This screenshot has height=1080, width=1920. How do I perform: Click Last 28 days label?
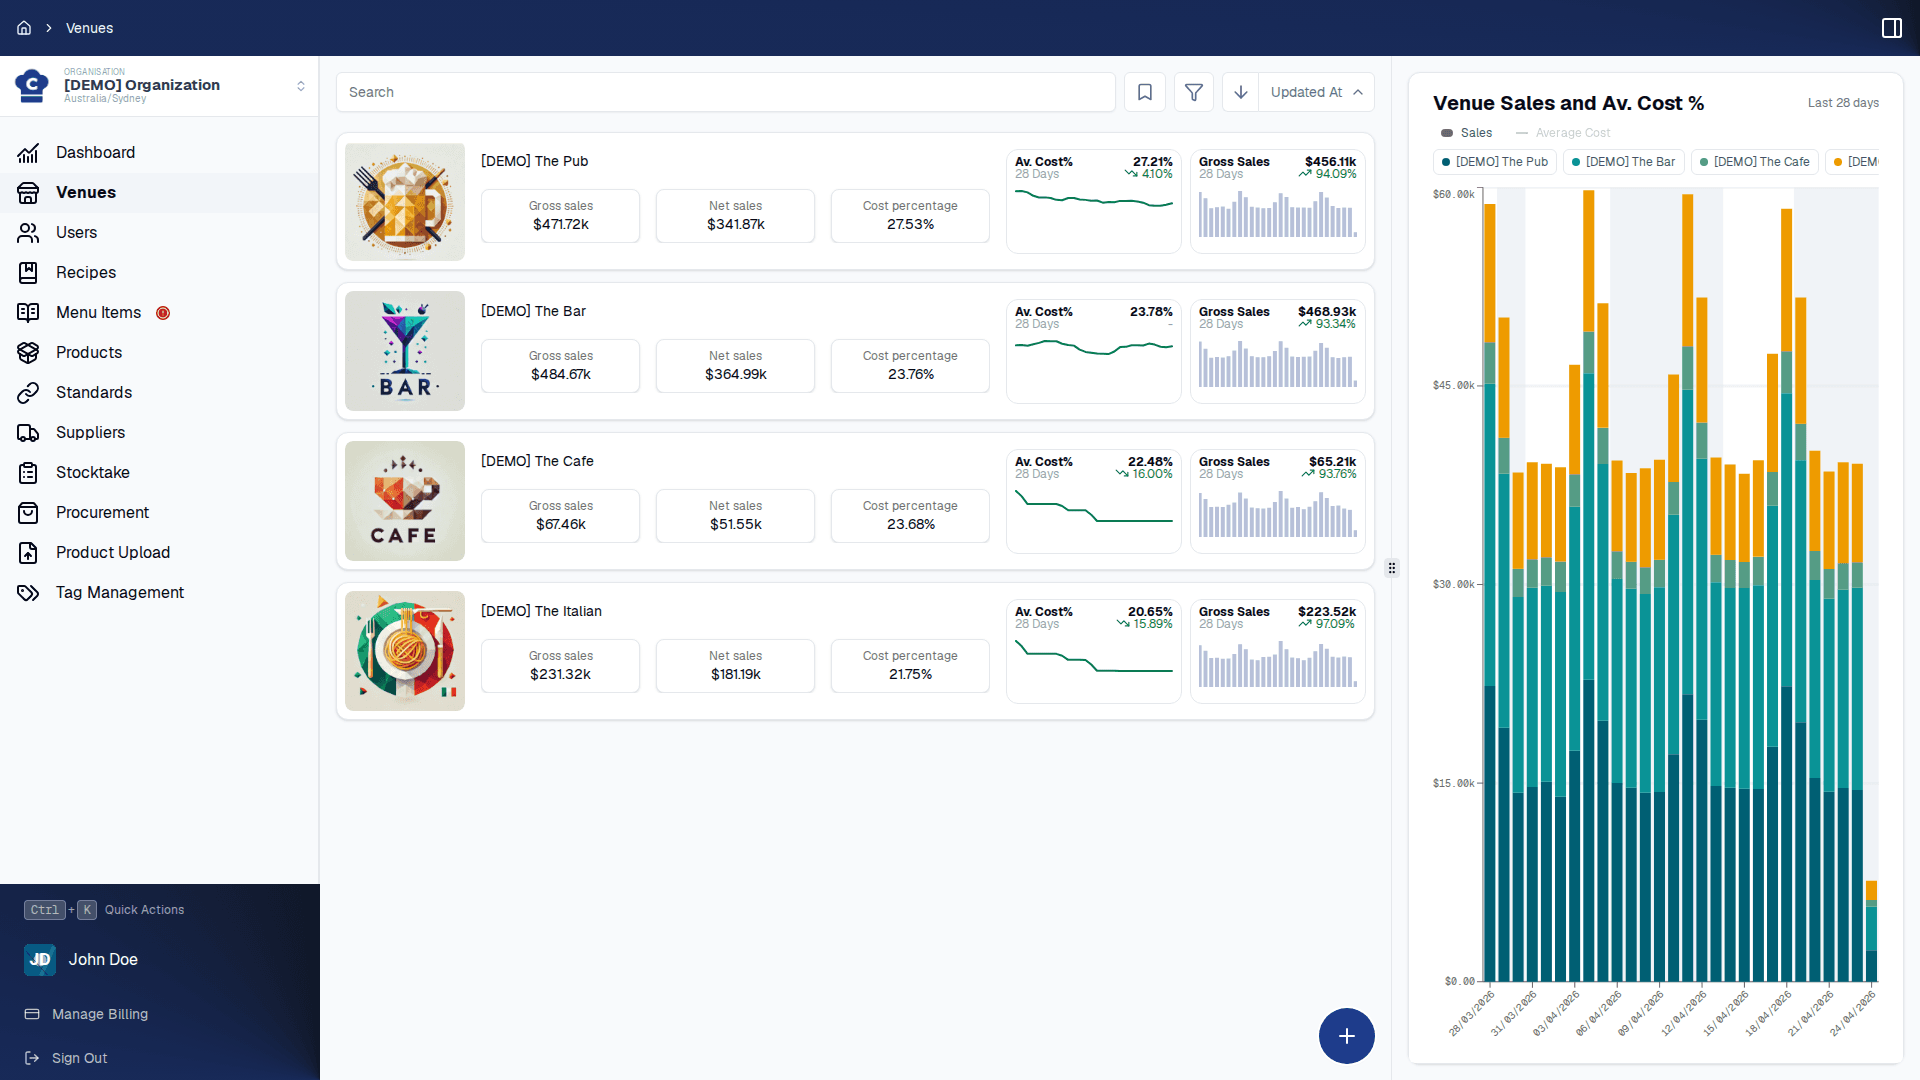(x=1843, y=103)
